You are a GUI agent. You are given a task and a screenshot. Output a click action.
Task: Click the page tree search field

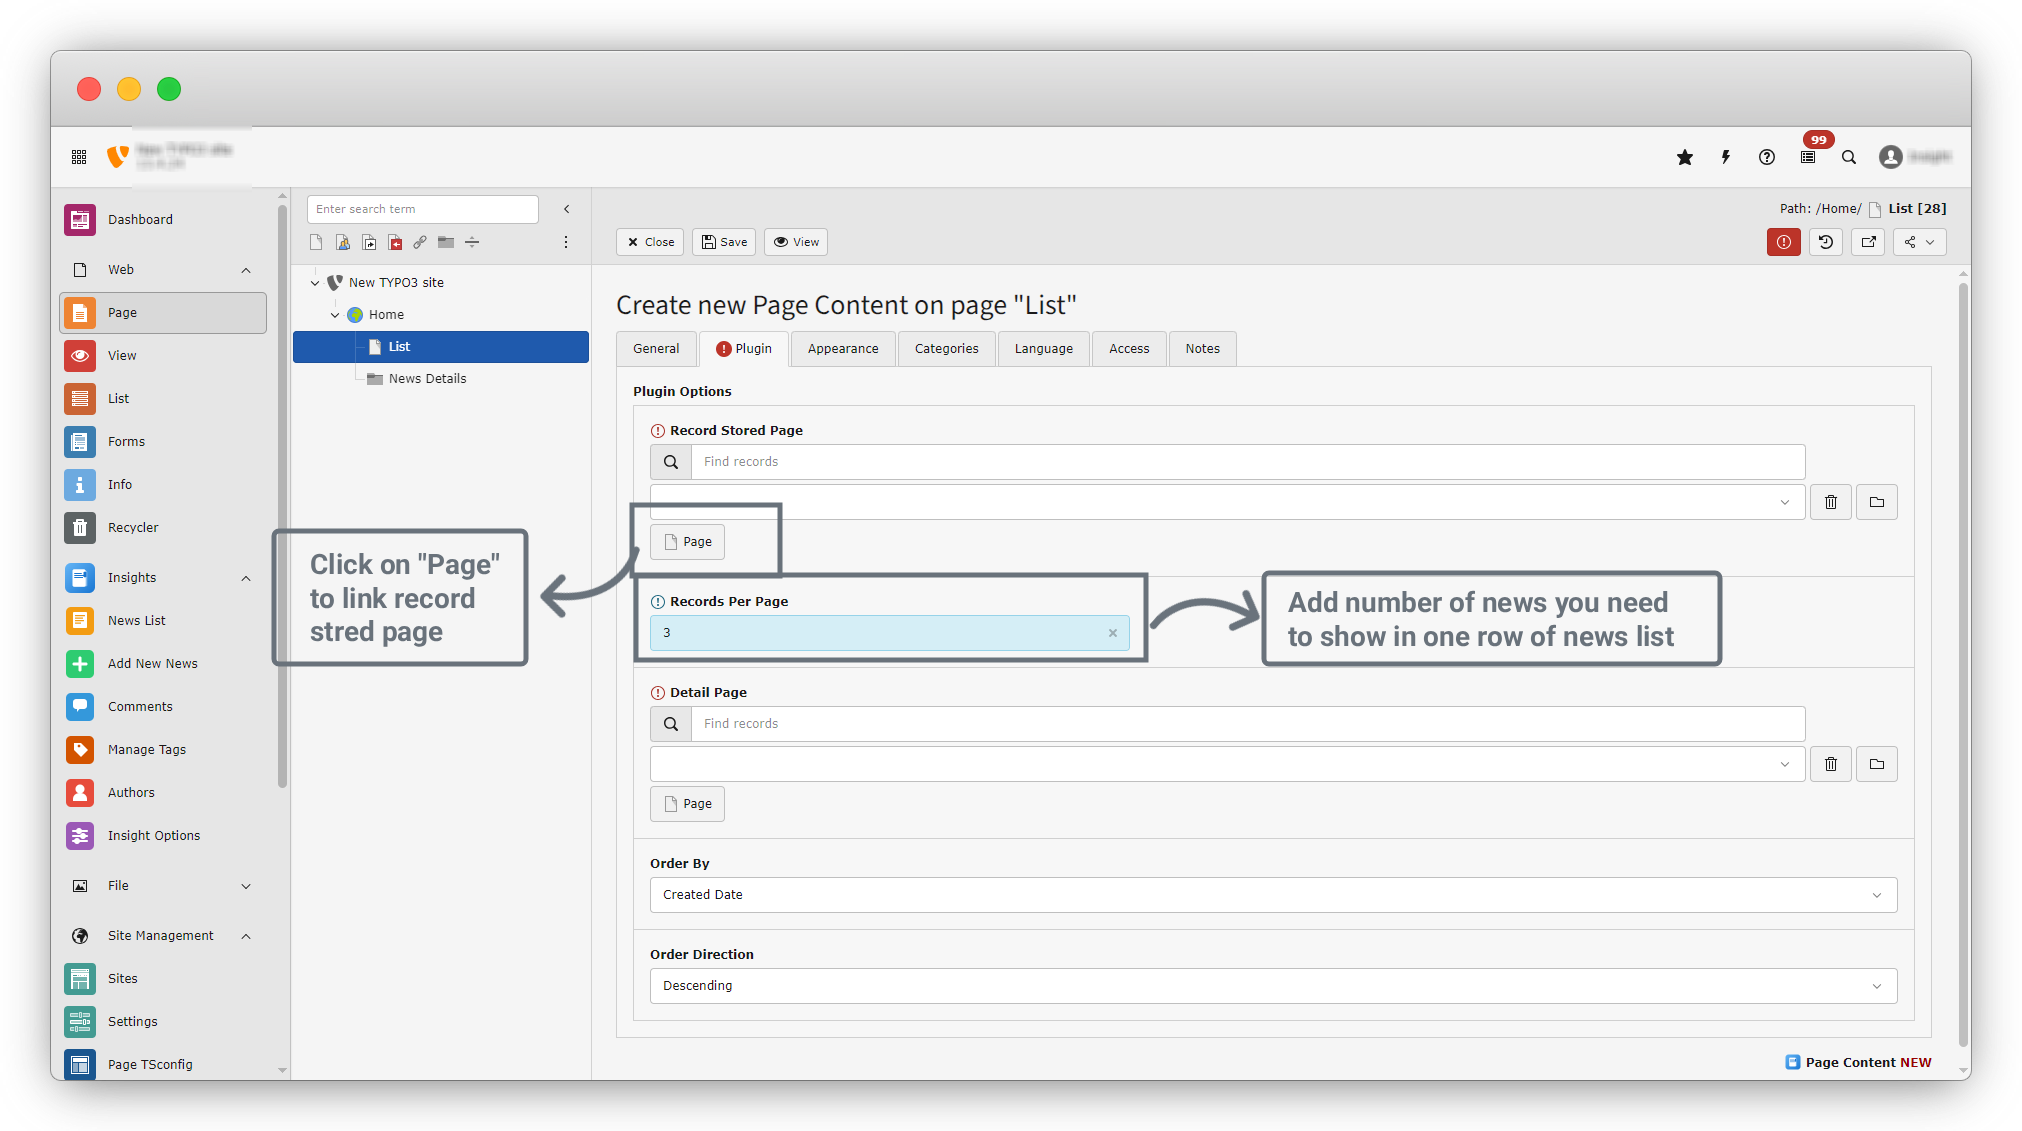(x=422, y=209)
